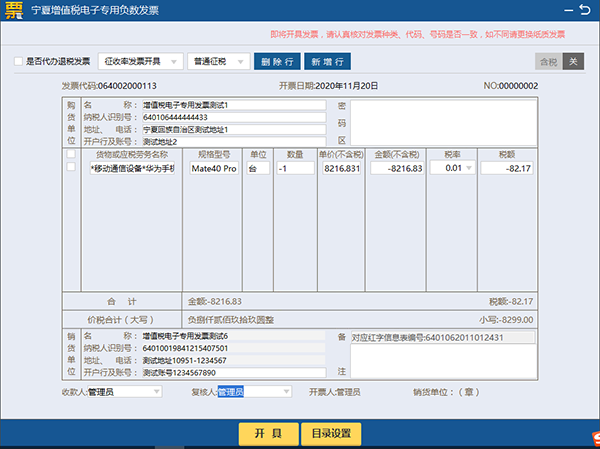This screenshot has width=600, height=449.
Task: Click seller address 测试地址10951-1234567
Action: pos(184,360)
